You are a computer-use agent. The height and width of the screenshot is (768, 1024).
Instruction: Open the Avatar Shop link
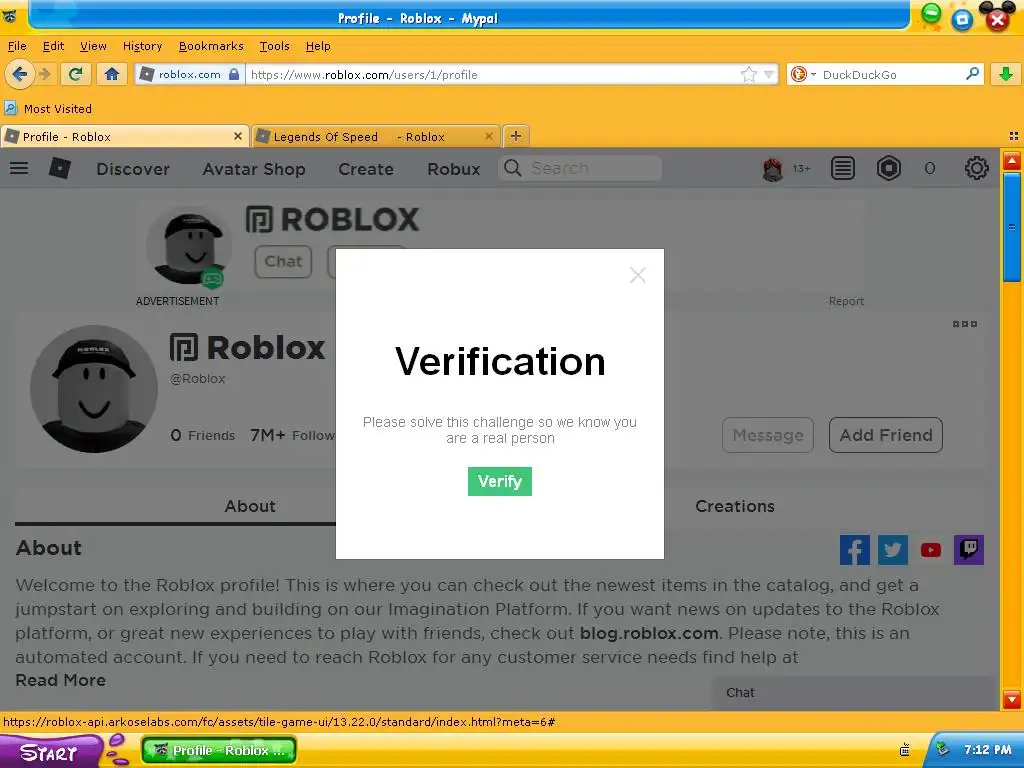tap(253, 169)
